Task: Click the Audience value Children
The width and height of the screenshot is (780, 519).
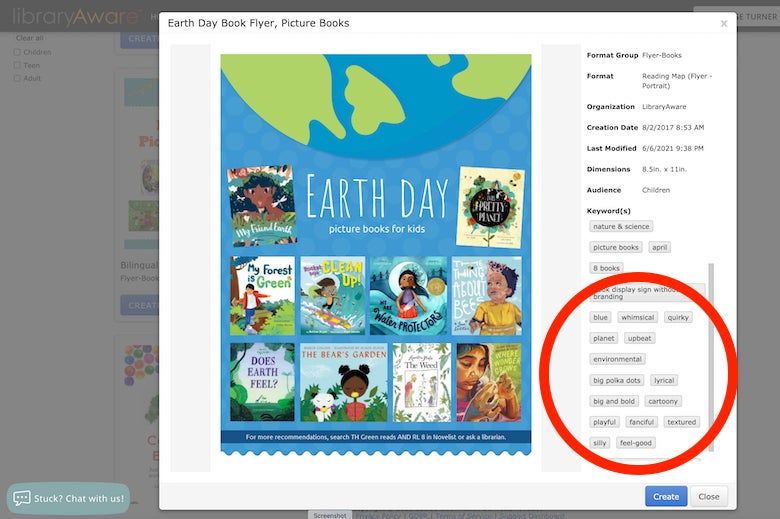Action: [656, 190]
